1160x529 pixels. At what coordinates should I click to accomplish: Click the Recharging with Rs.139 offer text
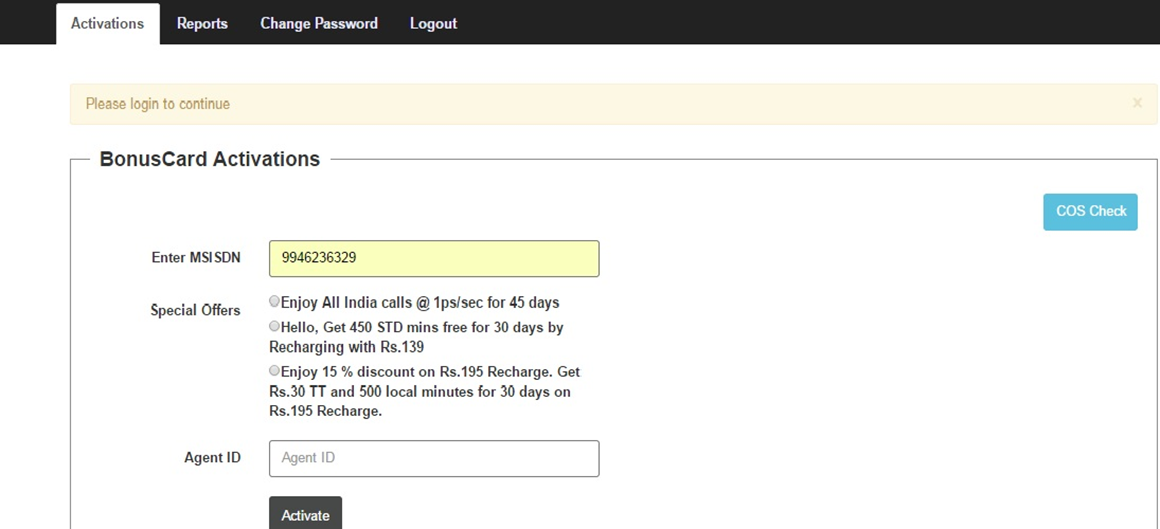[x=346, y=347]
